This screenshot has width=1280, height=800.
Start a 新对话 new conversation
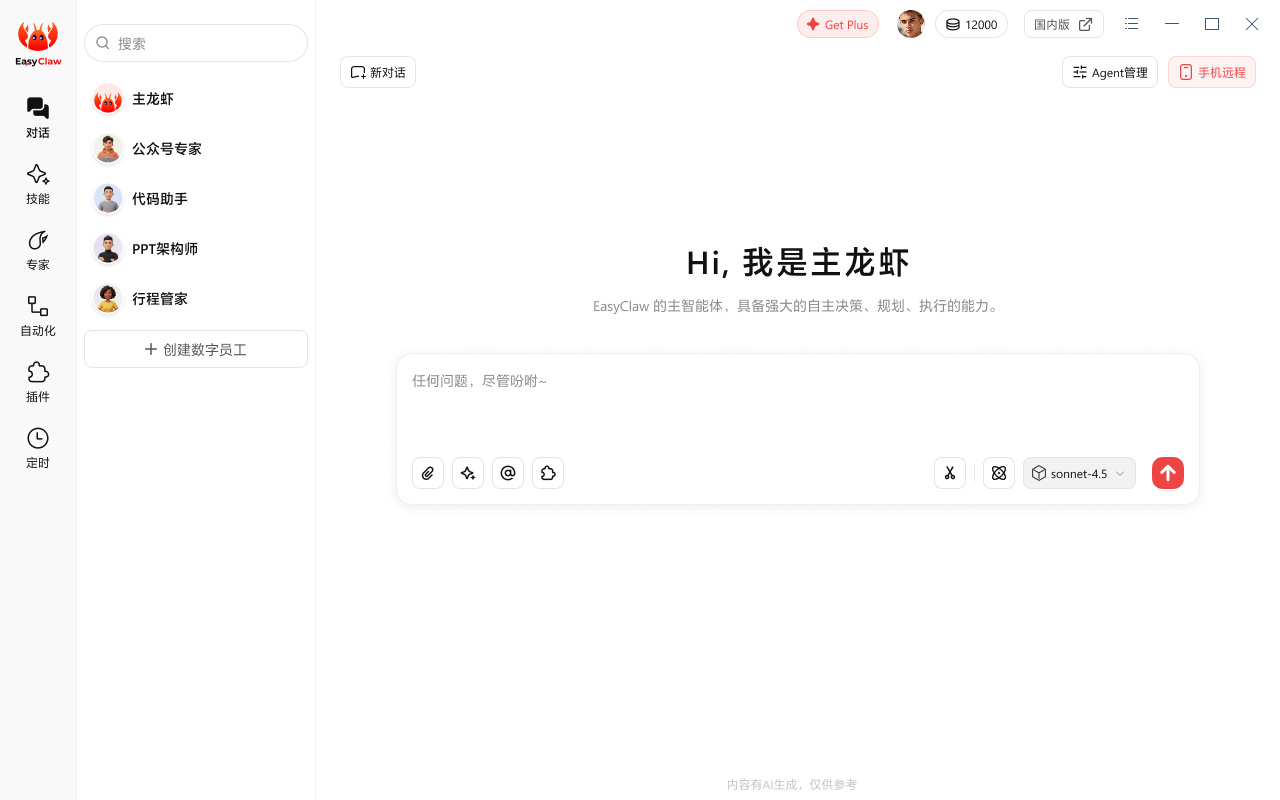click(x=378, y=72)
